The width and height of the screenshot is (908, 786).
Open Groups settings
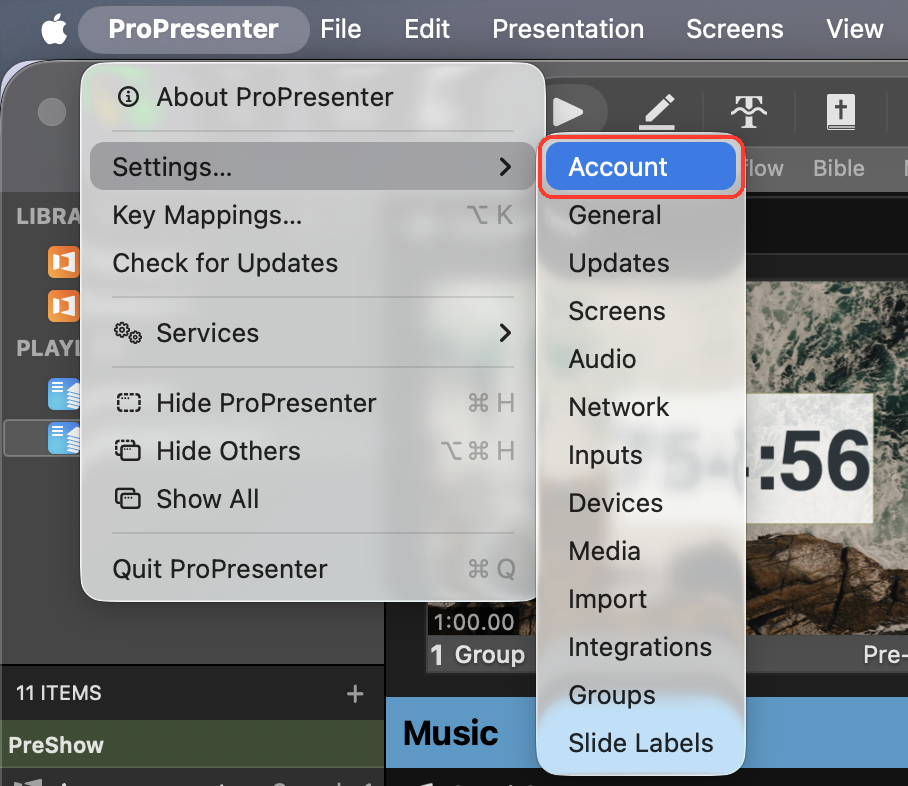pos(640,696)
